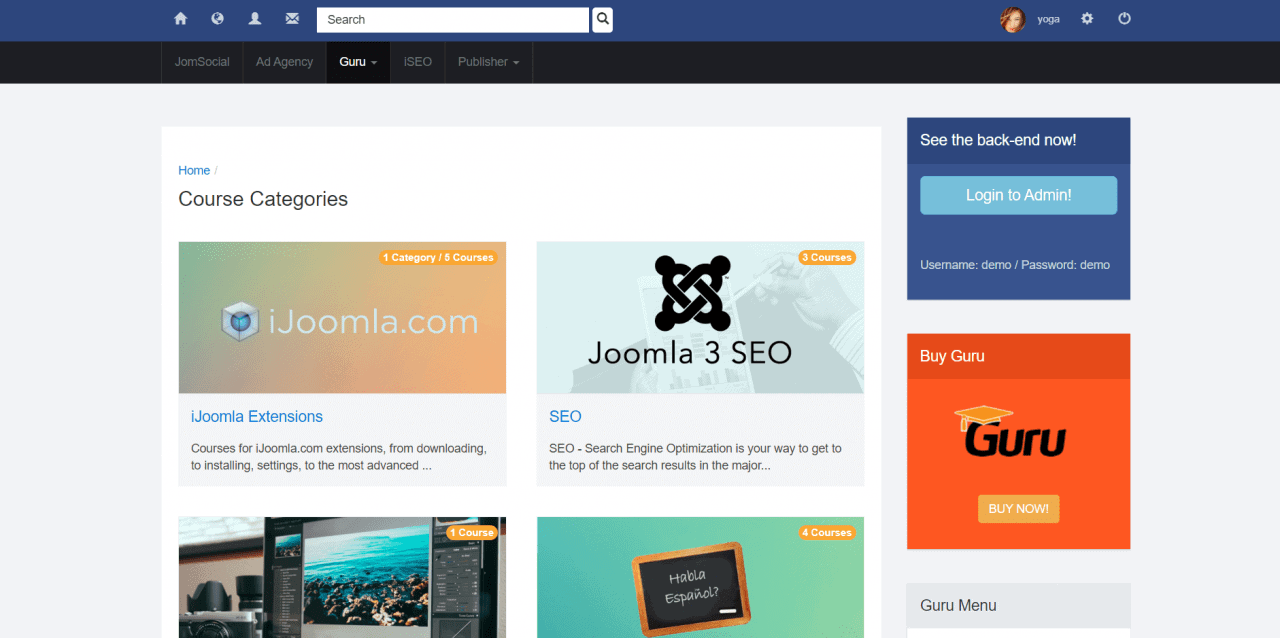
Task: Click the '4 Courses' badge
Action: click(826, 532)
